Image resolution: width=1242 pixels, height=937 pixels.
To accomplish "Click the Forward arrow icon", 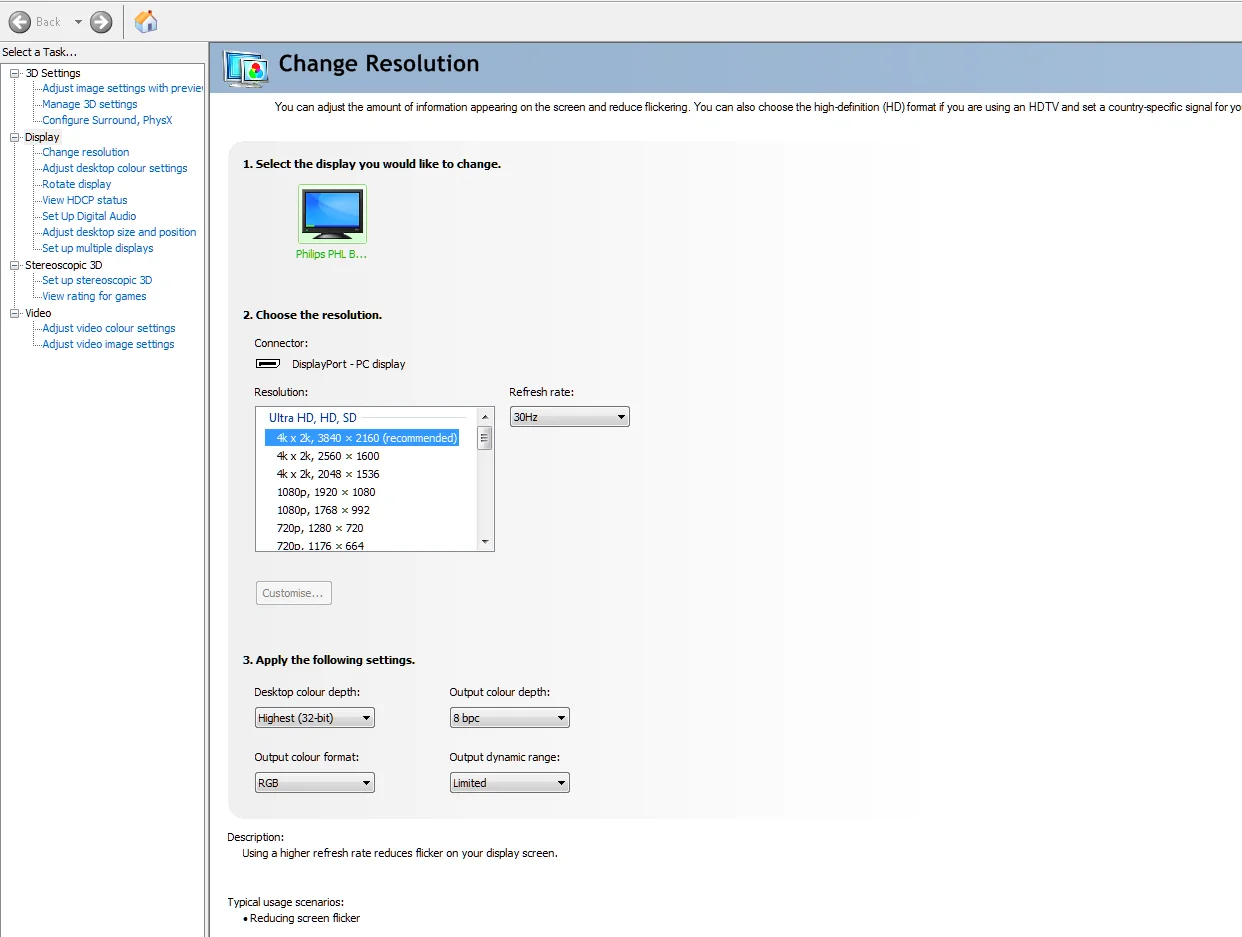I will pyautogui.click(x=101, y=21).
